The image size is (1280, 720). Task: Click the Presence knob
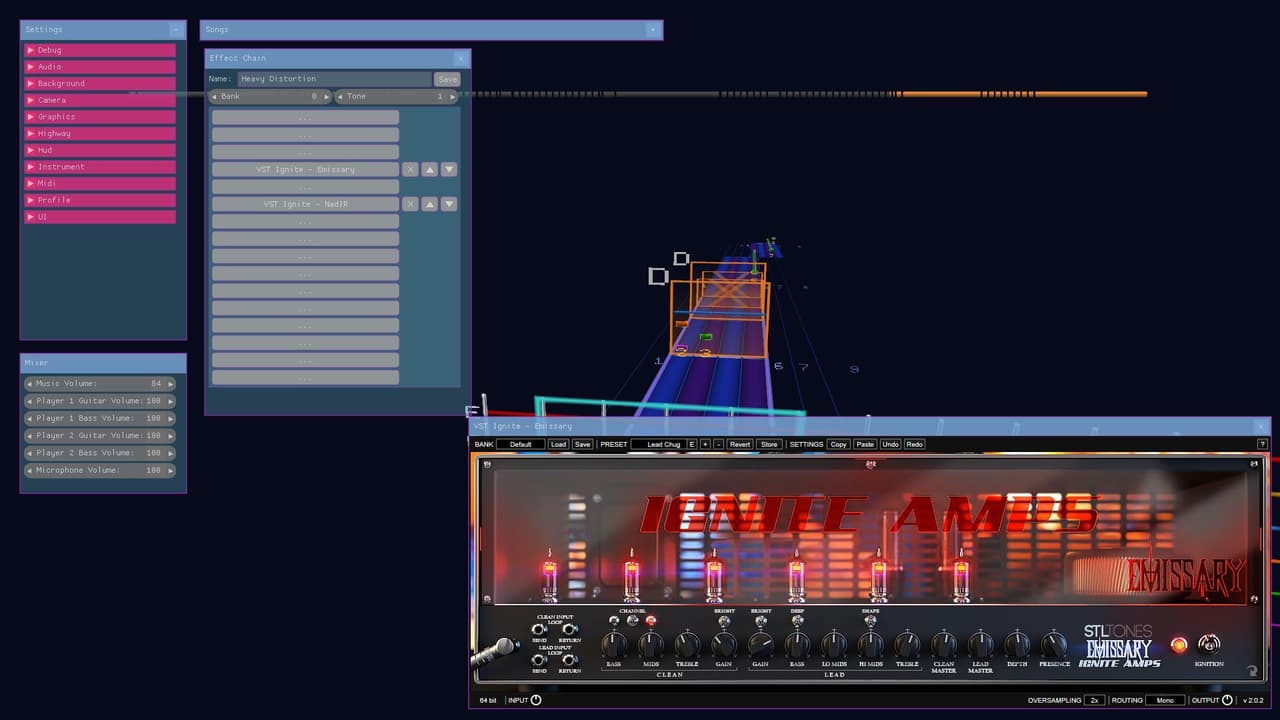pos(1054,645)
